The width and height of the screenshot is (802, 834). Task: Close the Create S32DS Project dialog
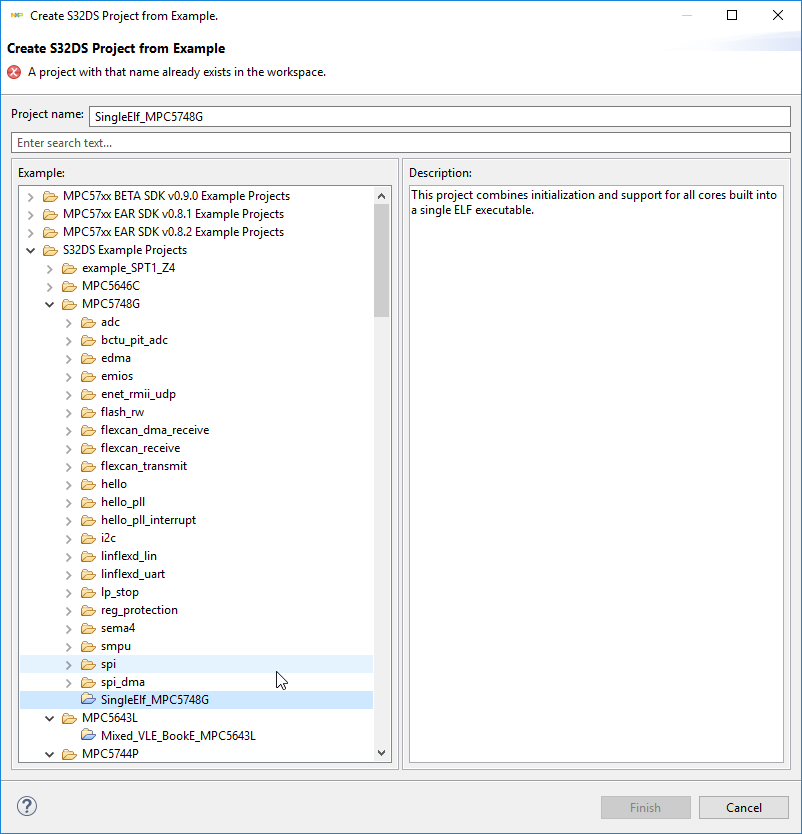(778, 15)
